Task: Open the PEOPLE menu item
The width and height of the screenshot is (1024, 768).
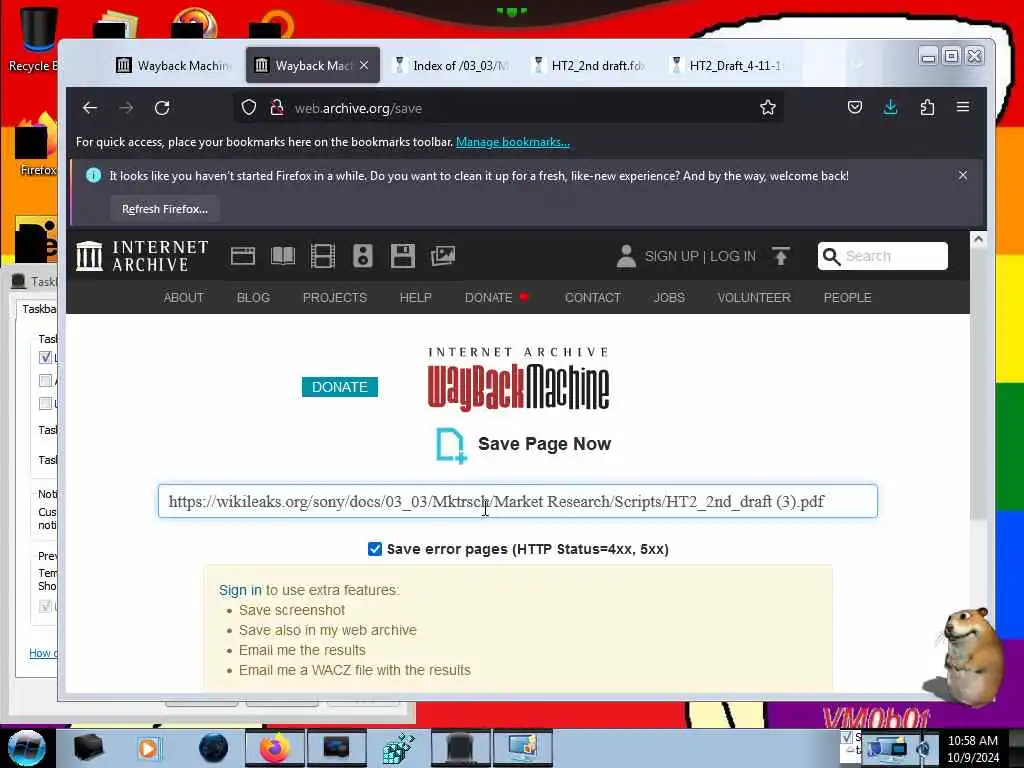Action: click(848, 298)
